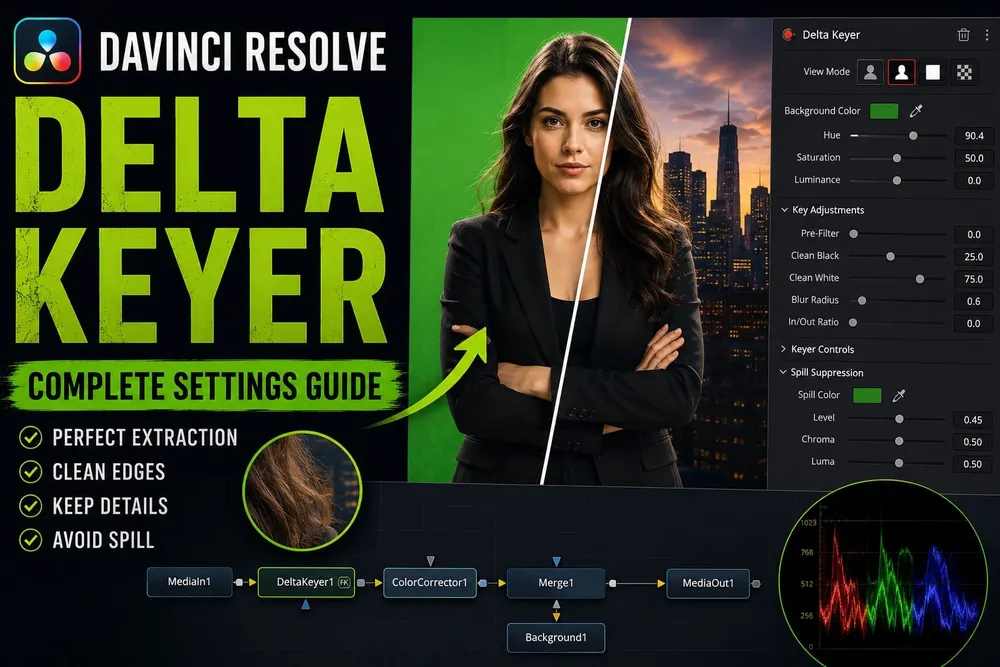
Task: Click the MediaIn1 node output port
Action: [239, 582]
